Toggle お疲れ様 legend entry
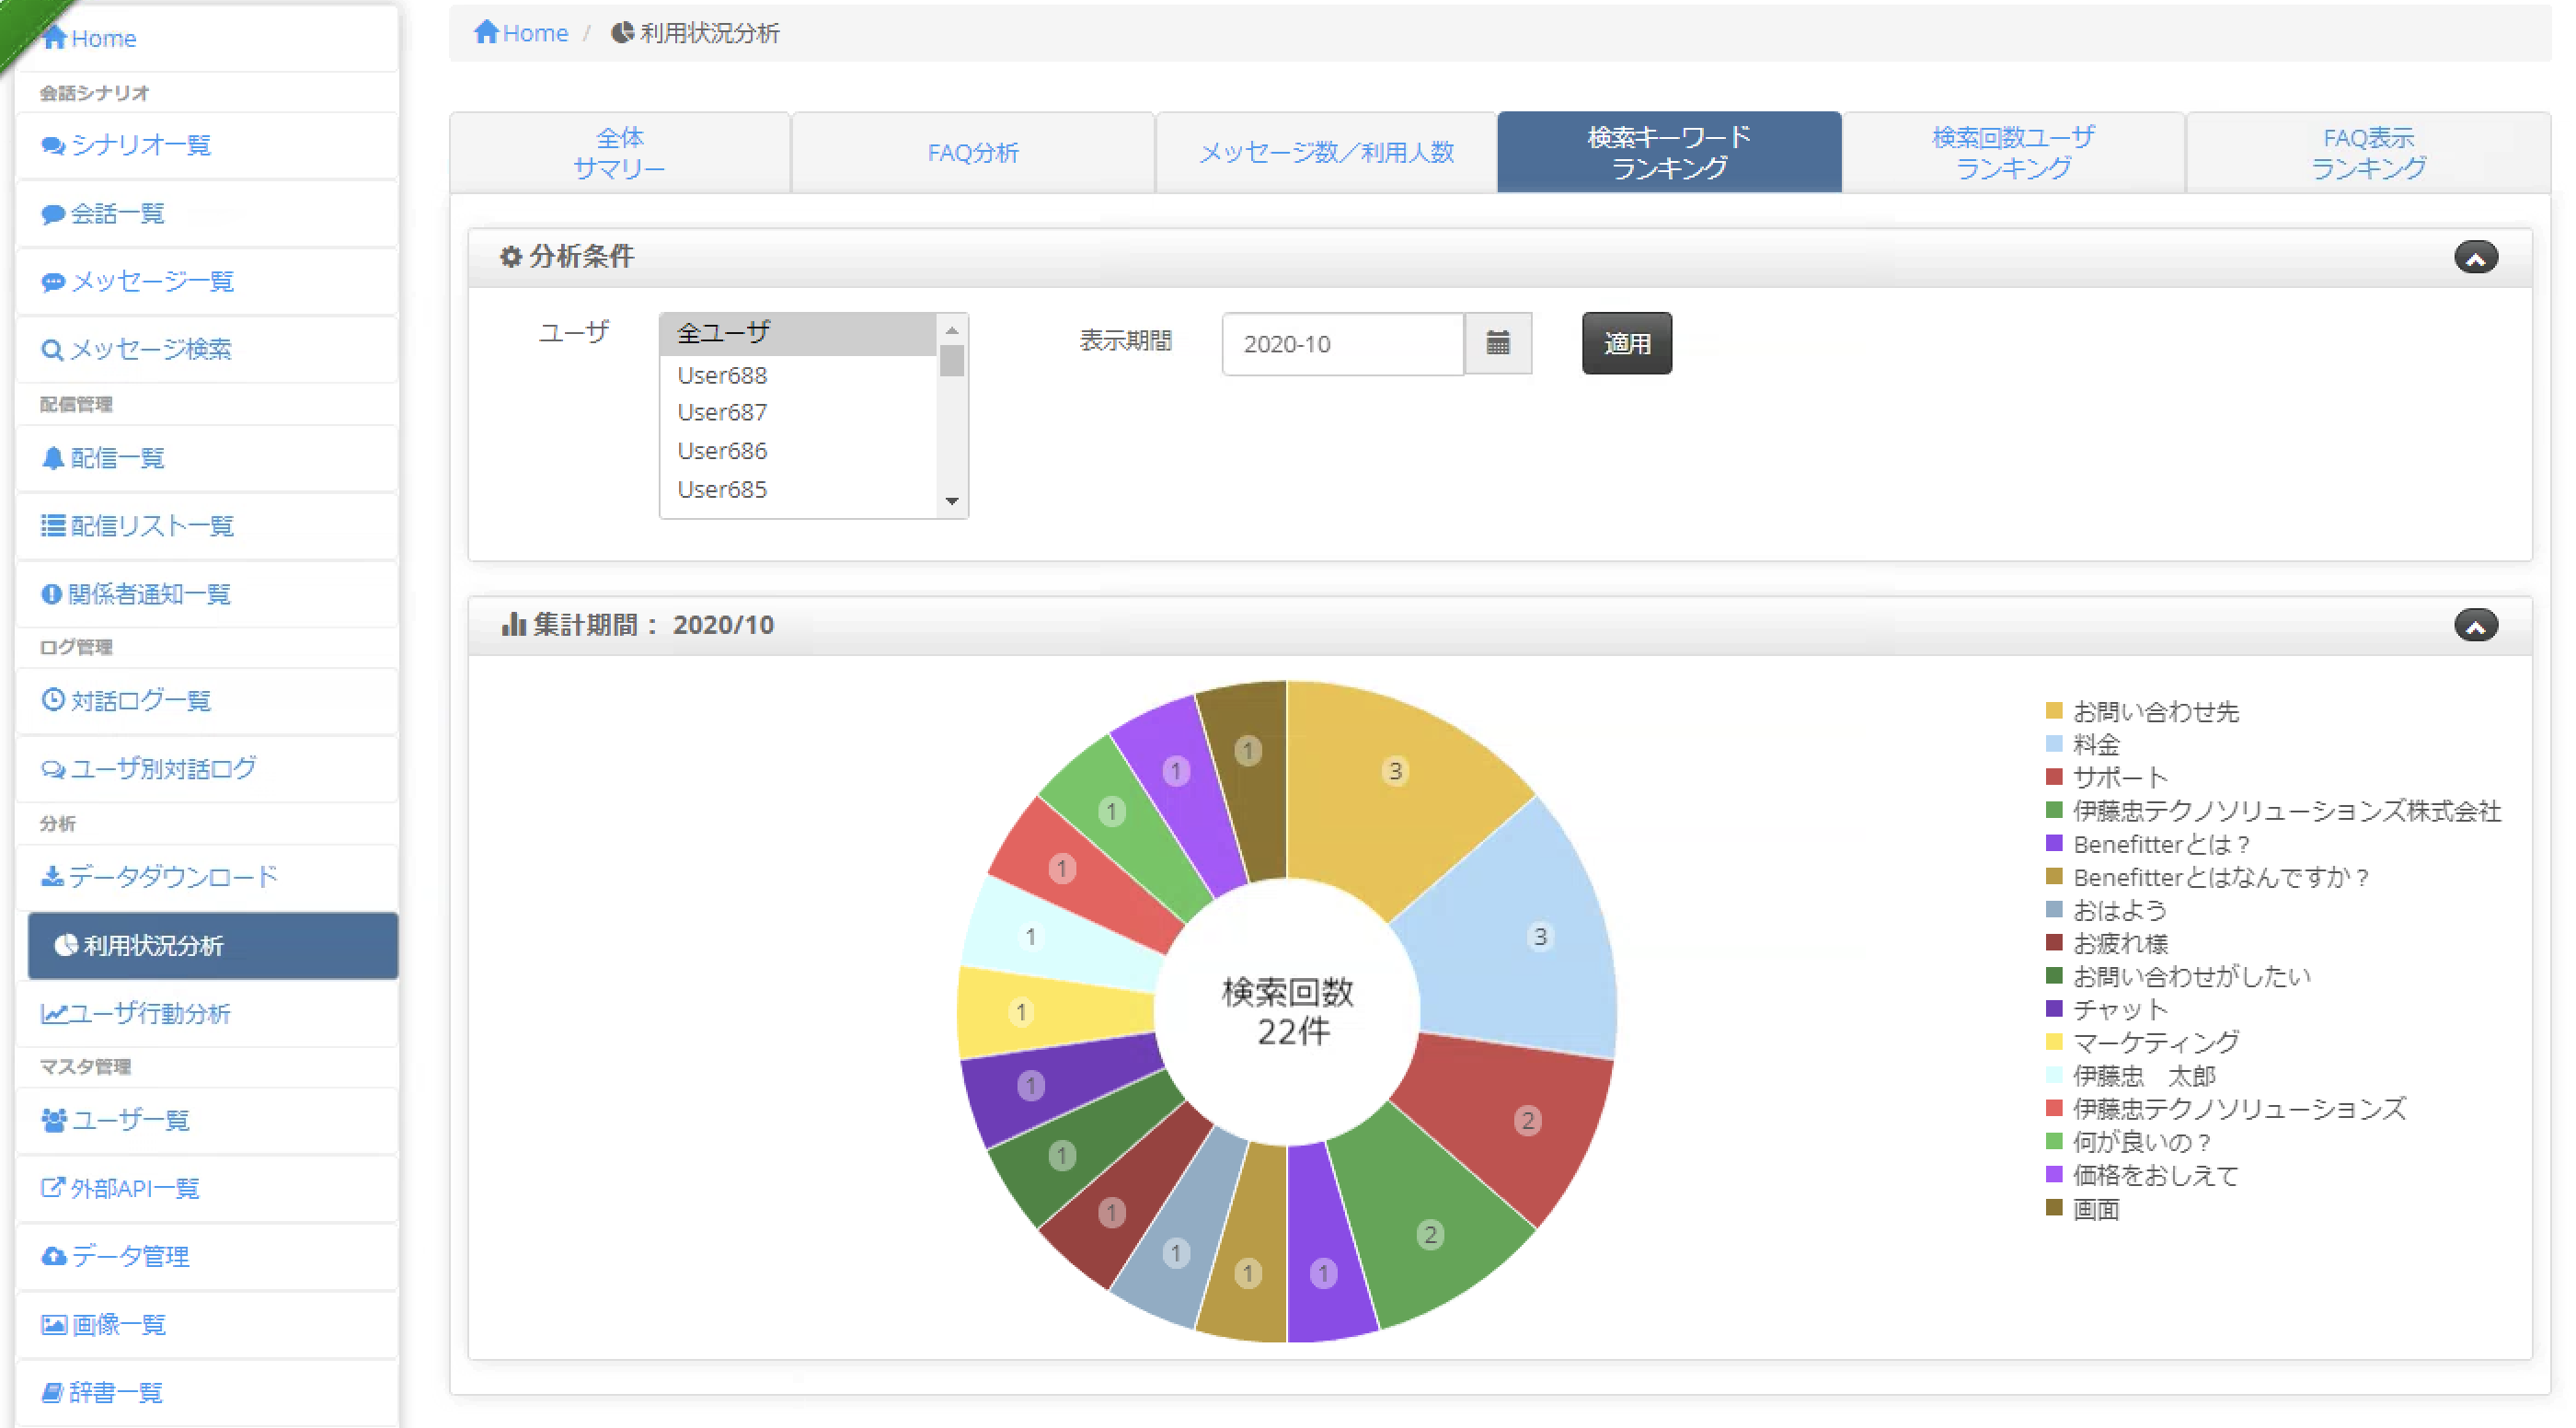The width and height of the screenshot is (2576, 1428). 2106,943
